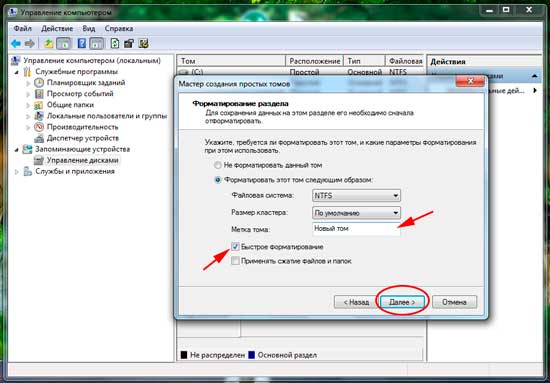
Task: Click the blue Back arrow in toolbar
Action: coord(16,43)
